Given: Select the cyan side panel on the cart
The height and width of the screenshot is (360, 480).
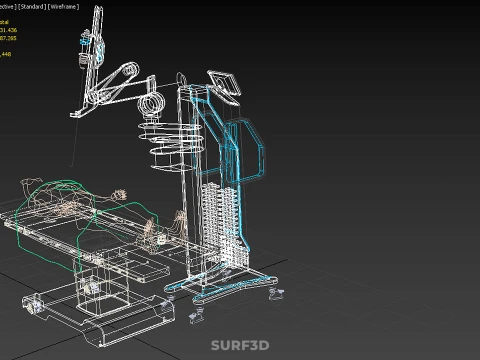Looking at the screenshot, I should [x=245, y=151].
